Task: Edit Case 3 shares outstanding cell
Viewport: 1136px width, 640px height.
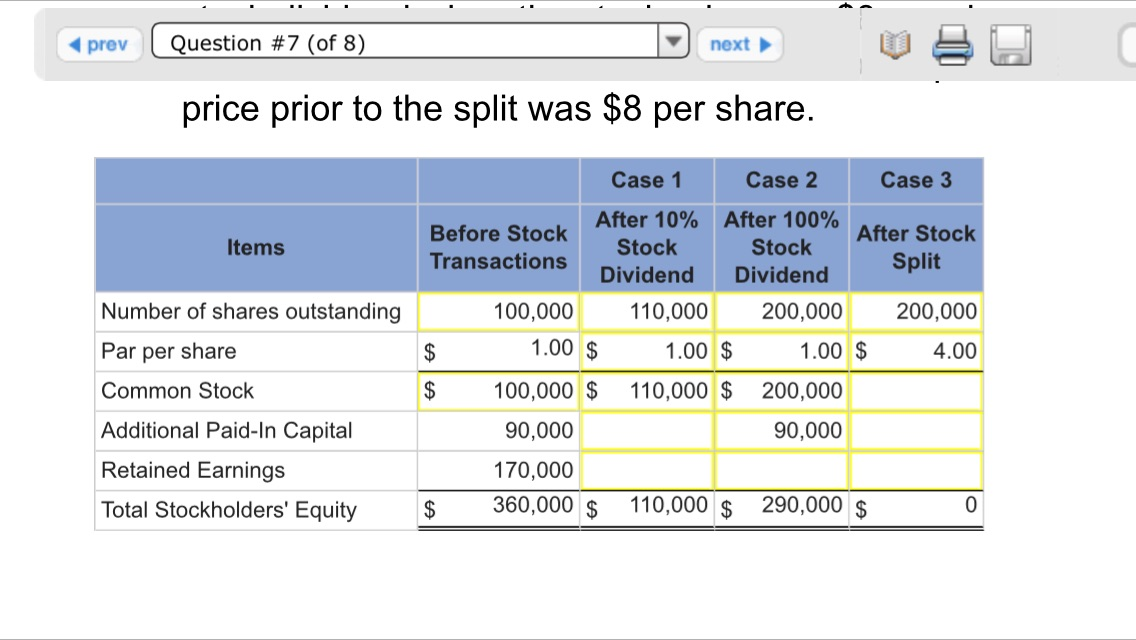Action: 916,312
